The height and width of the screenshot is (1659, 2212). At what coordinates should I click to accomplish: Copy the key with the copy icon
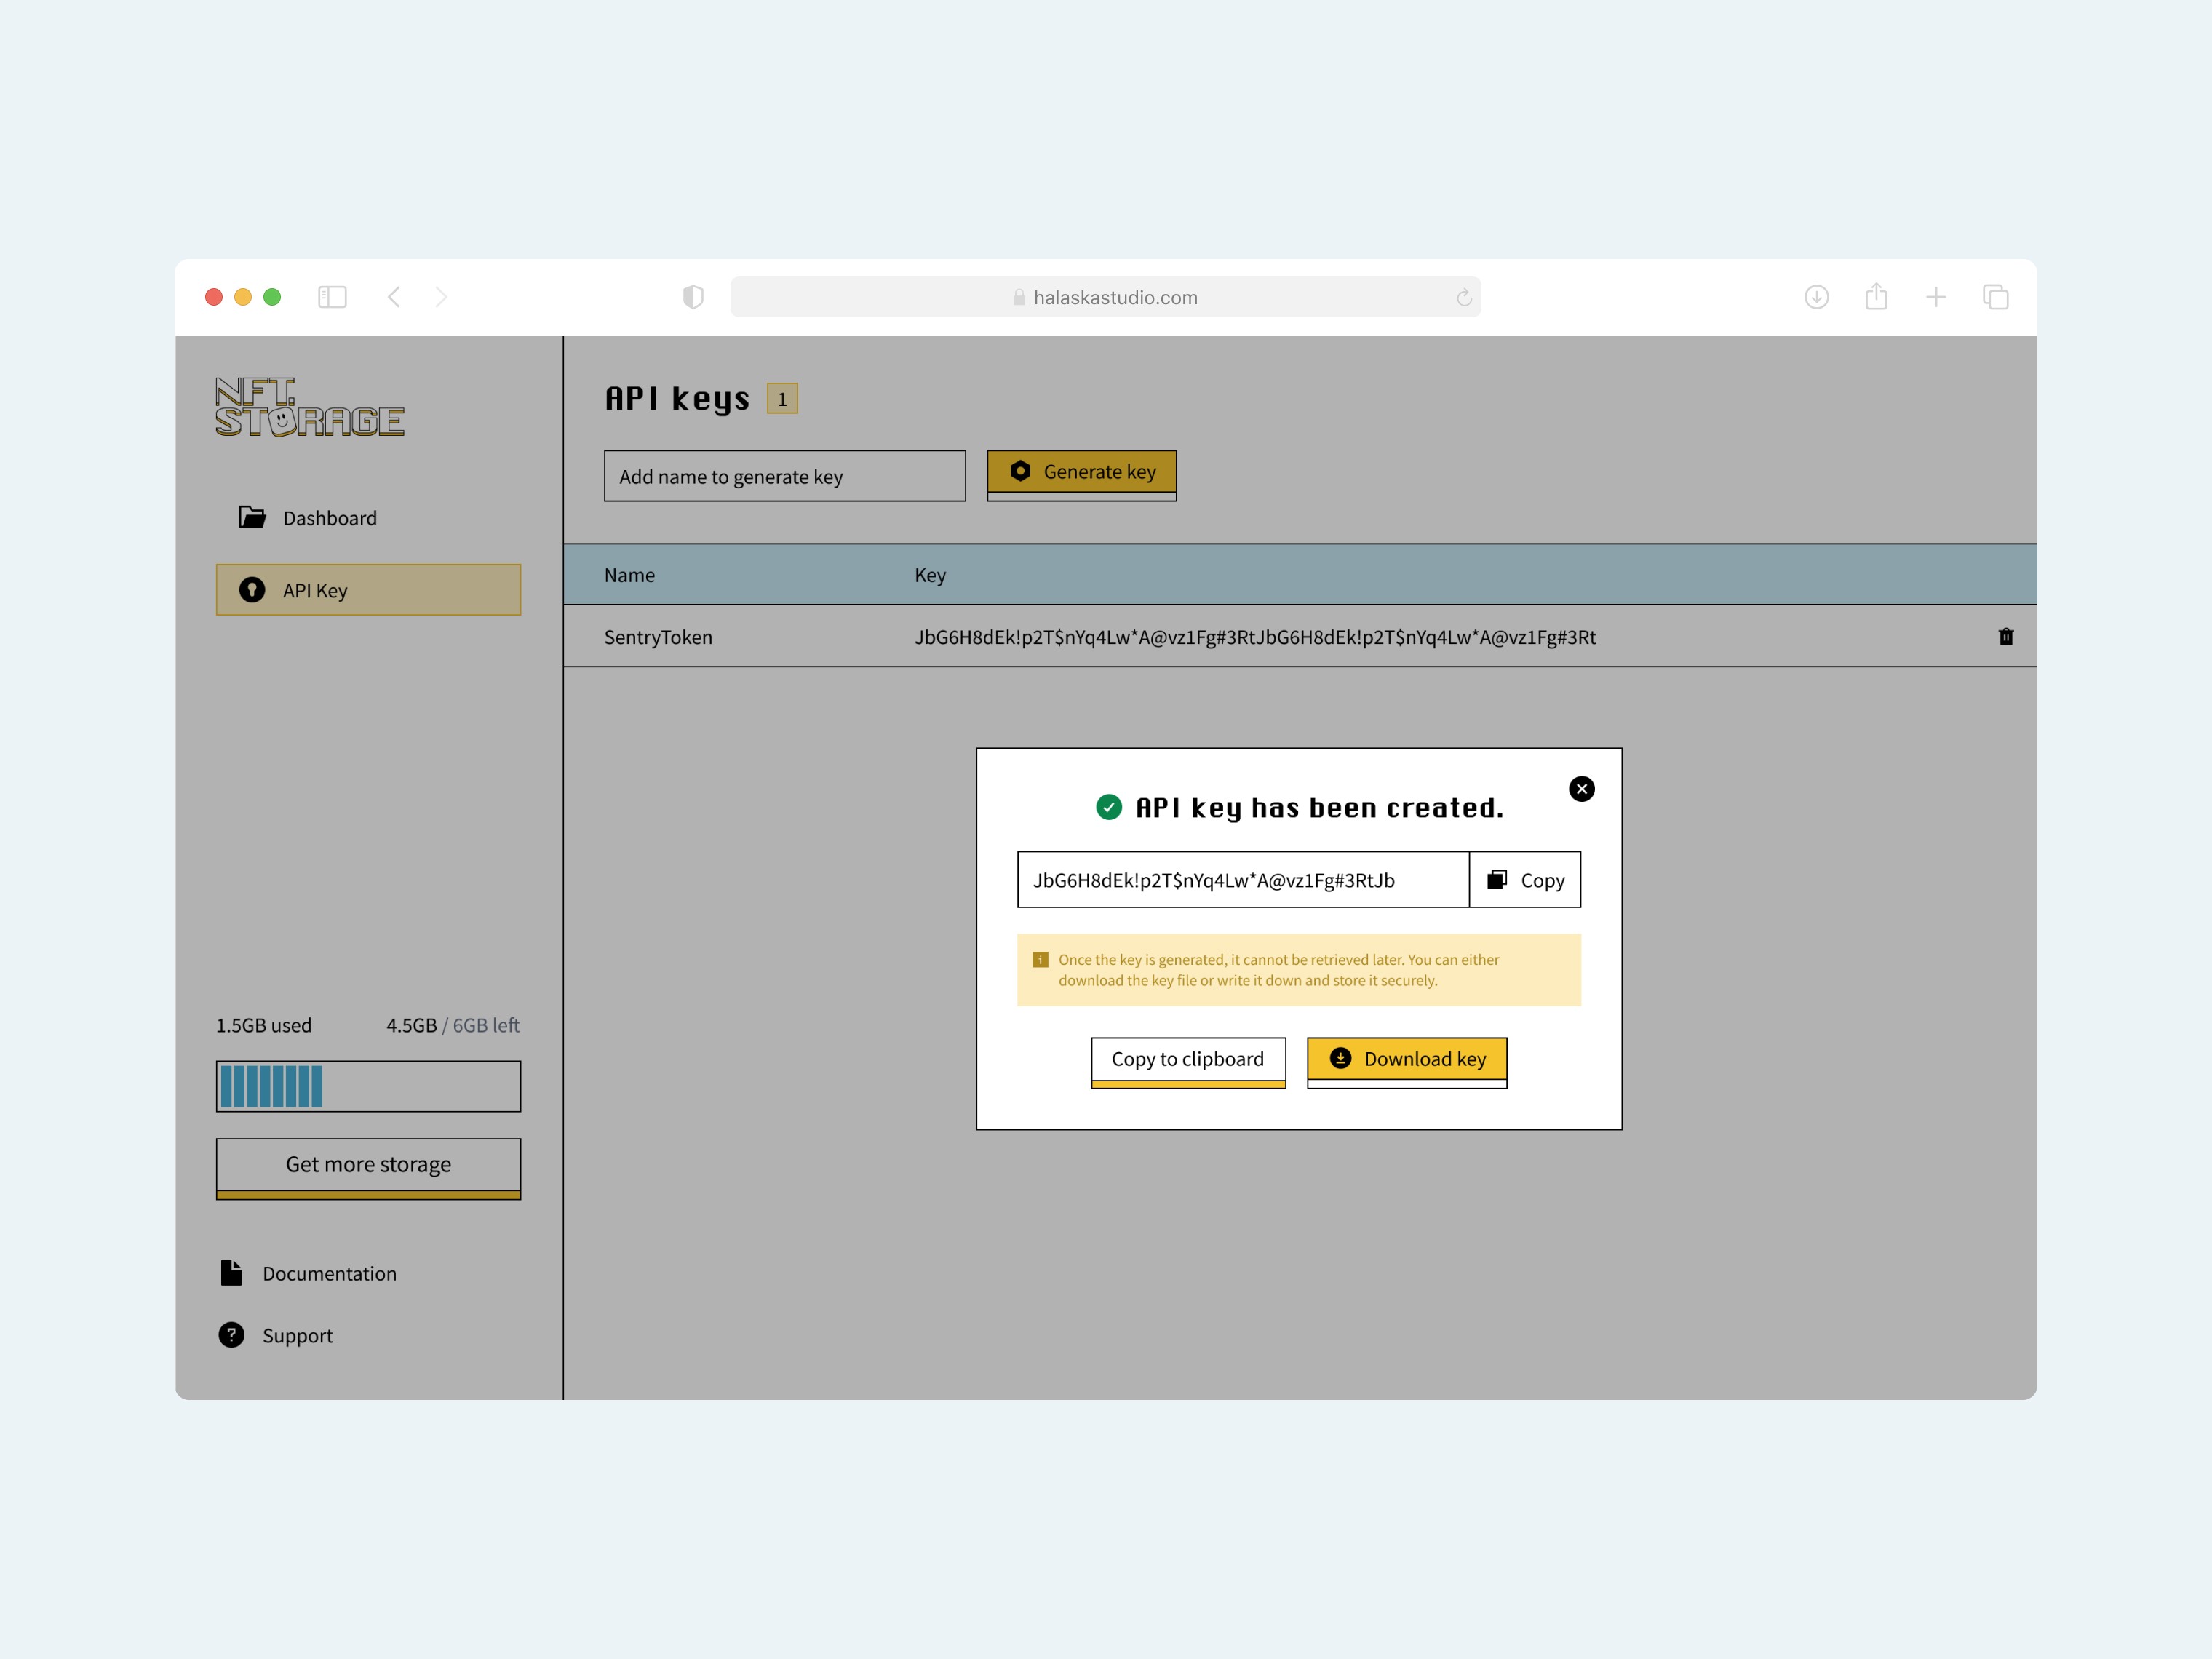(1496, 880)
